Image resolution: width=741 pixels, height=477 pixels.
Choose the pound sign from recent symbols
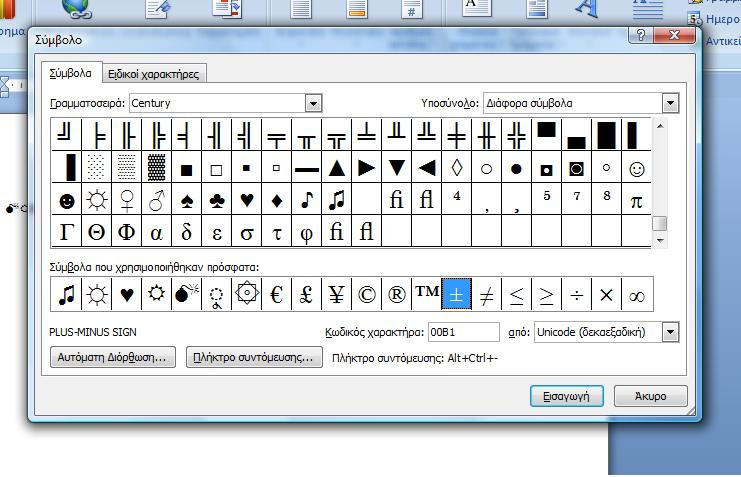[x=307, y=295]
